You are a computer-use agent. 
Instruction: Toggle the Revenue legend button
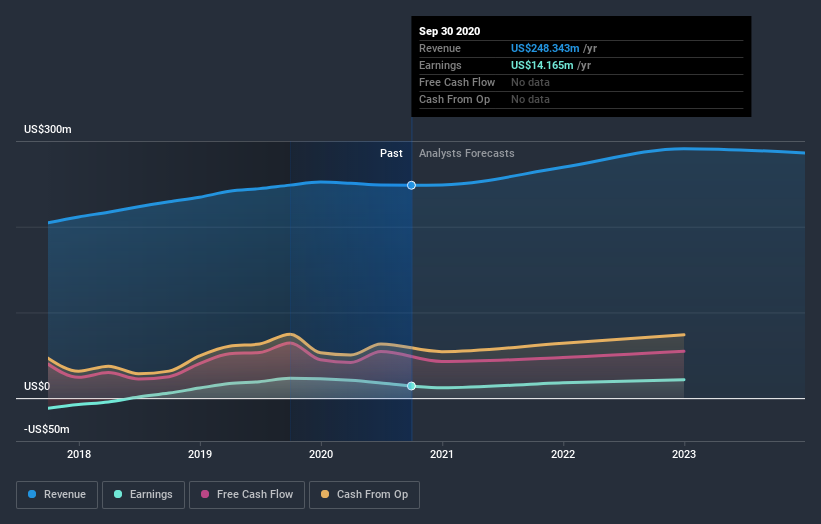click(x=57, y=495)
